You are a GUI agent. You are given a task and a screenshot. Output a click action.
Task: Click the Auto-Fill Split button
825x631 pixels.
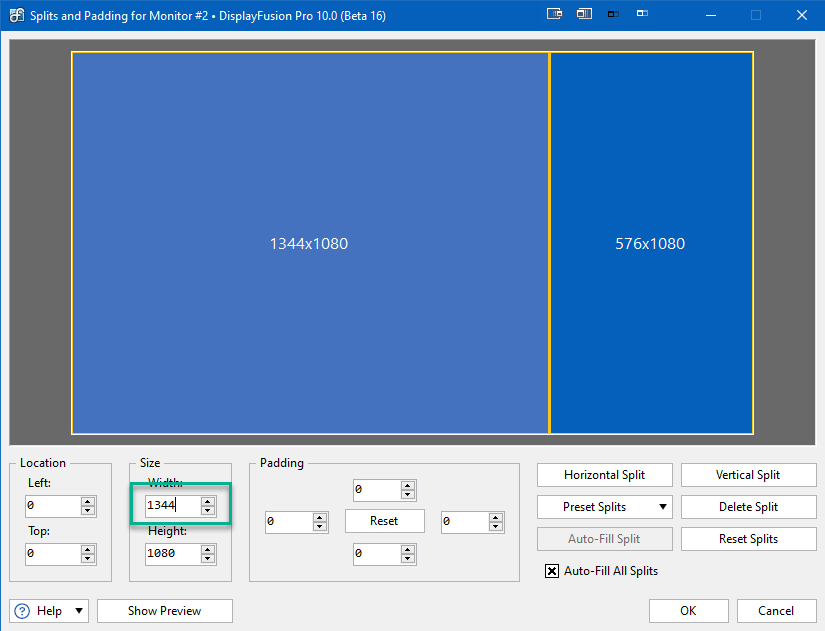tap(605, 539)
